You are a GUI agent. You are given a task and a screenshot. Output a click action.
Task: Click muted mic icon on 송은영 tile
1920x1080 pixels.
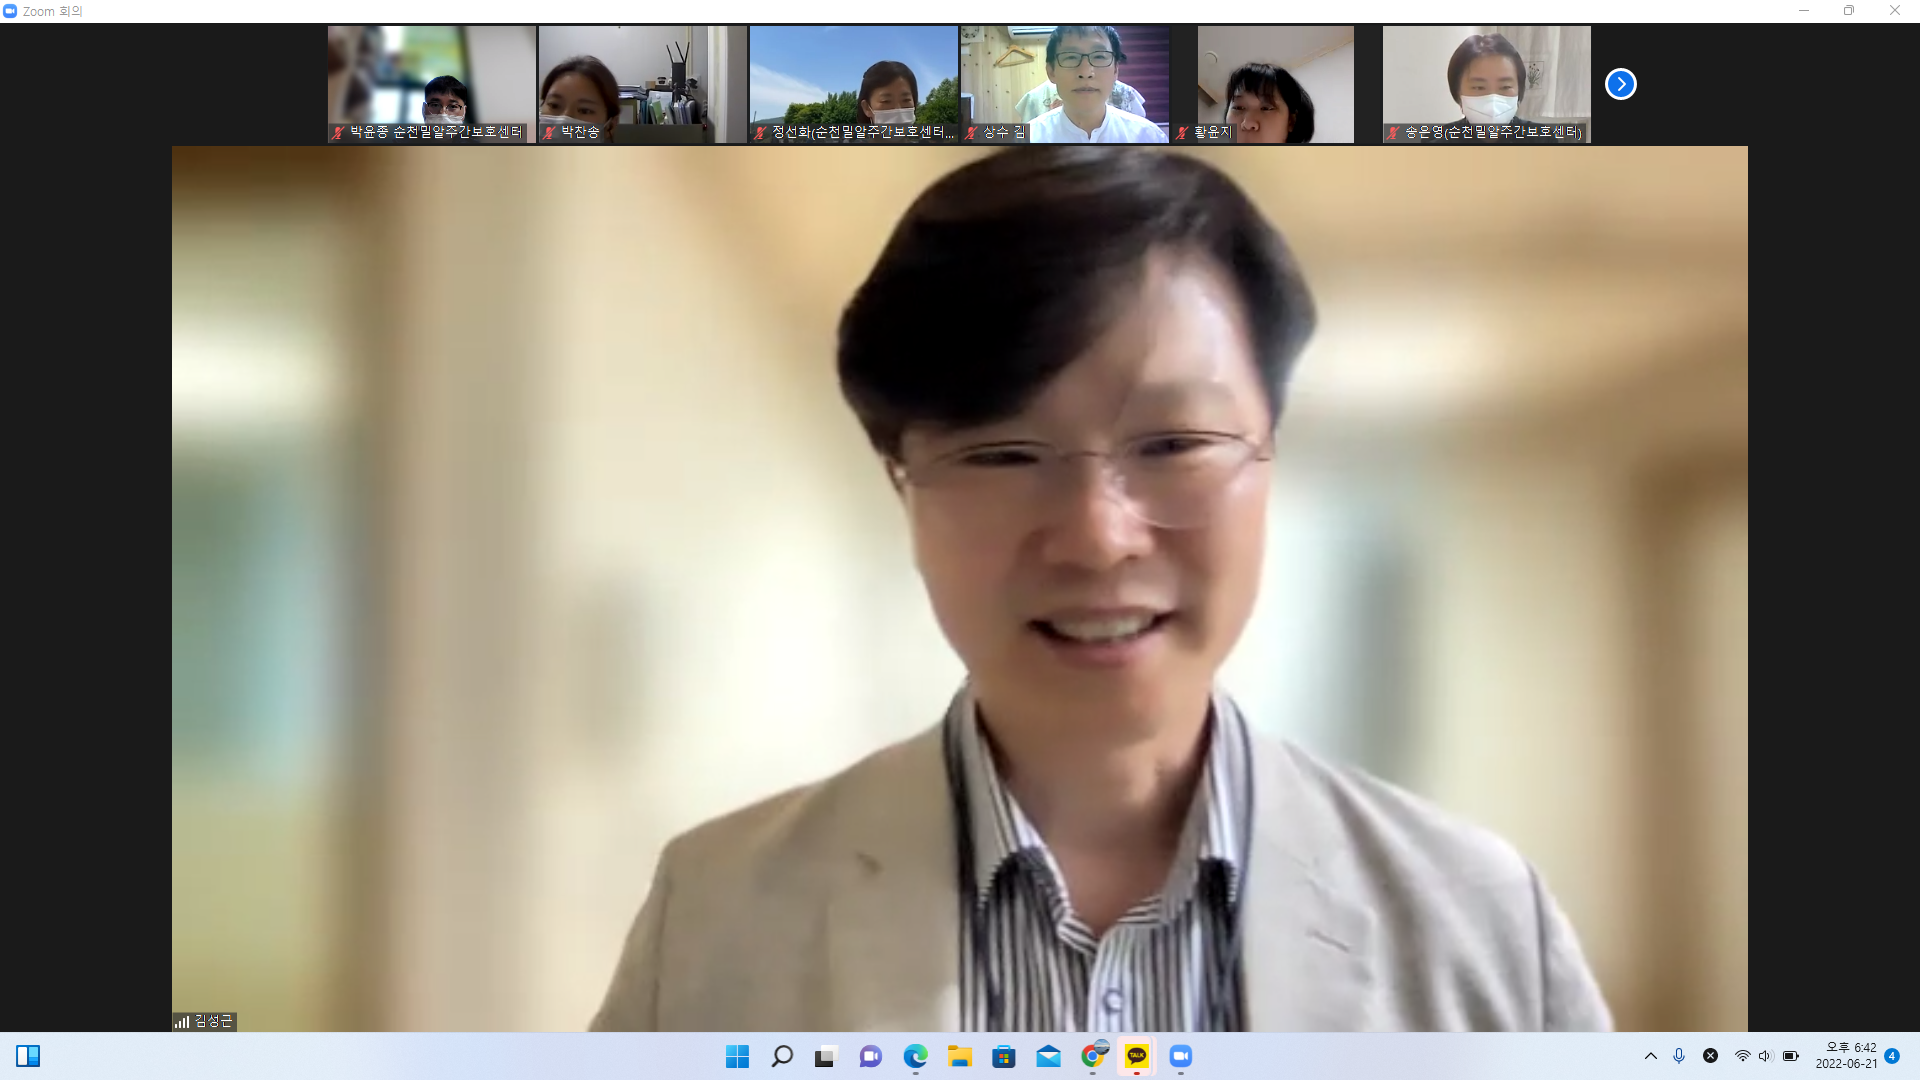1393,132
